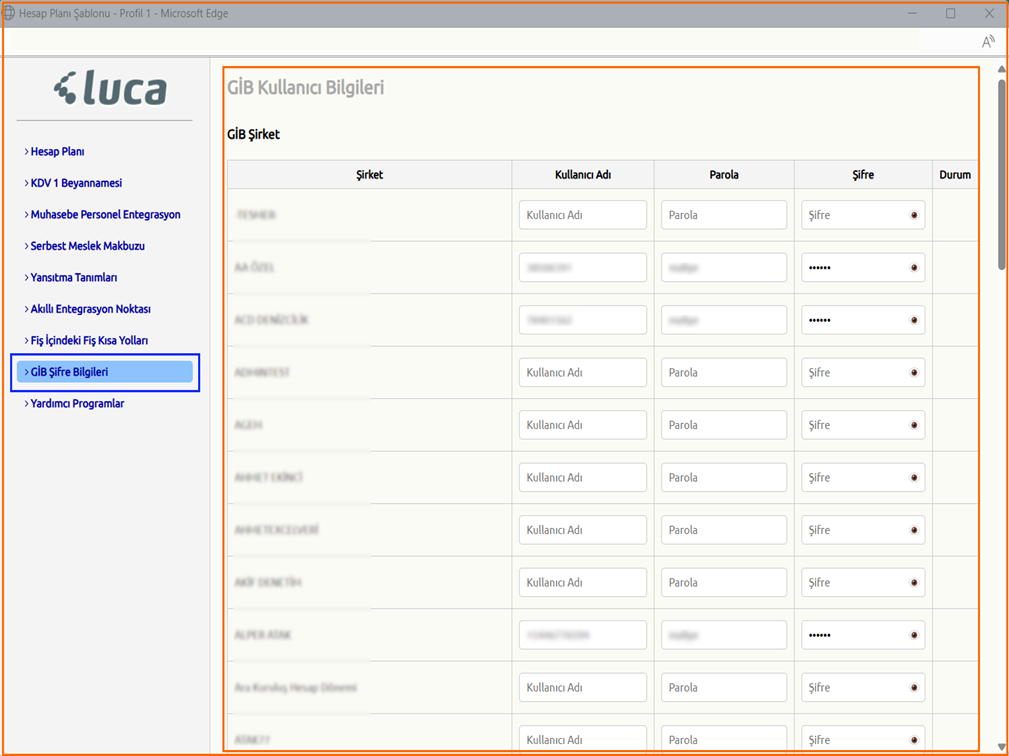Focus Kullanıcı Adı input in ADMINTEST row
The width and height of the screenshot is (1009, 756).
[x=583, y=373]
